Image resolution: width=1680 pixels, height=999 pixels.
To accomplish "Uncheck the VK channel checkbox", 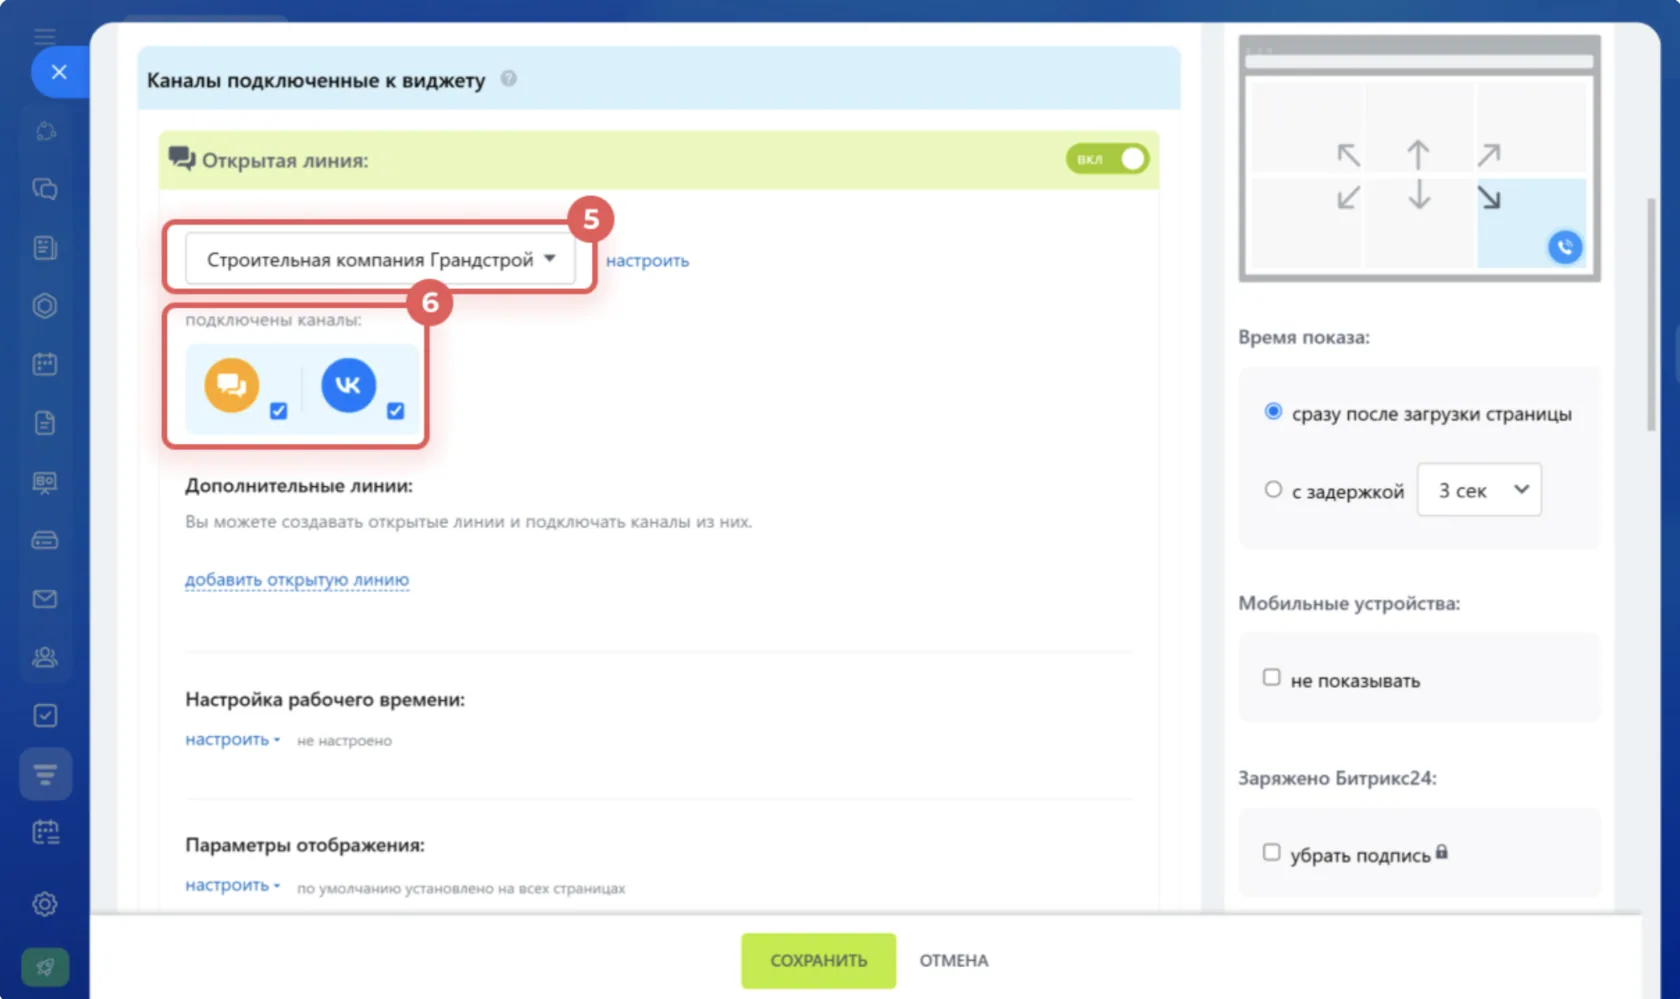I will point(396,411).
